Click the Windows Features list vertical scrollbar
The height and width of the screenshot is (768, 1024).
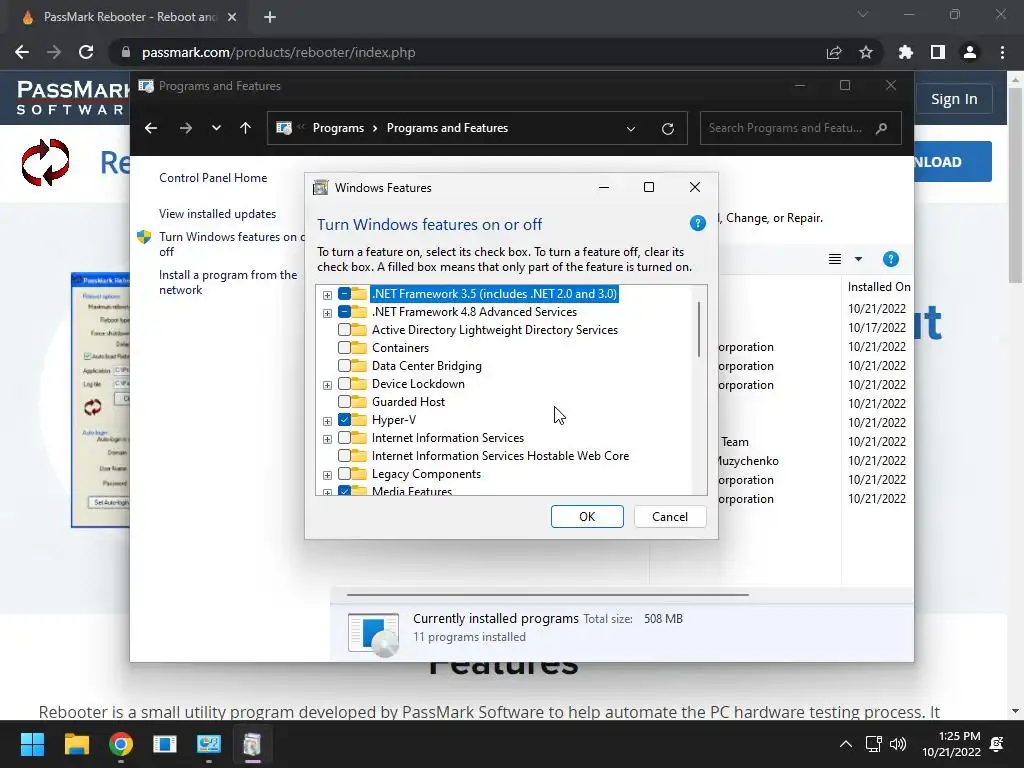point(699,329)
